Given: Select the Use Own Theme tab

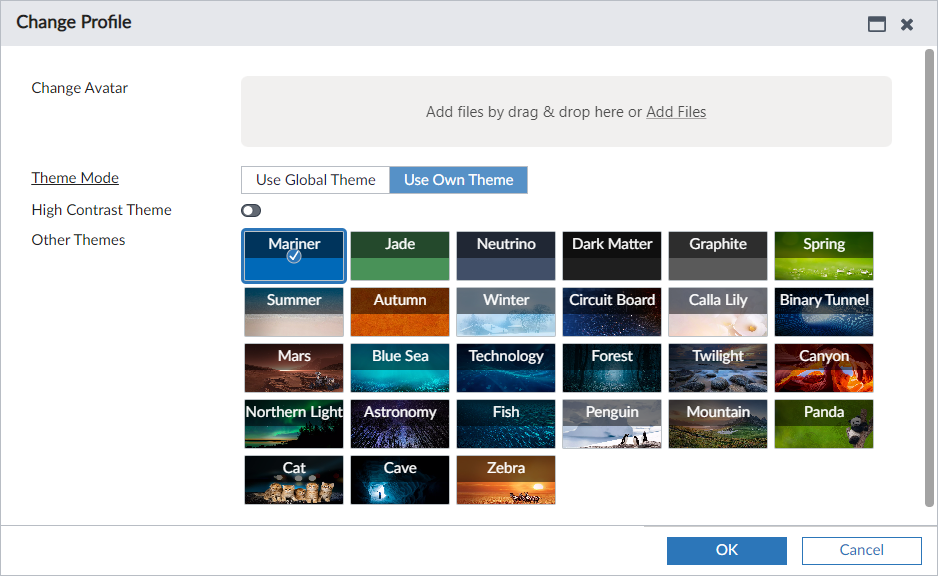Looking at the screenshot, I should click(458, 180).
